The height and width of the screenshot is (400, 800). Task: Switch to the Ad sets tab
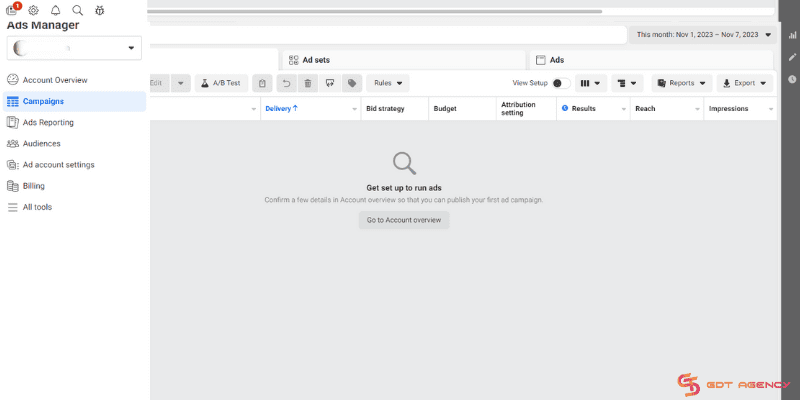coord(404,60)
